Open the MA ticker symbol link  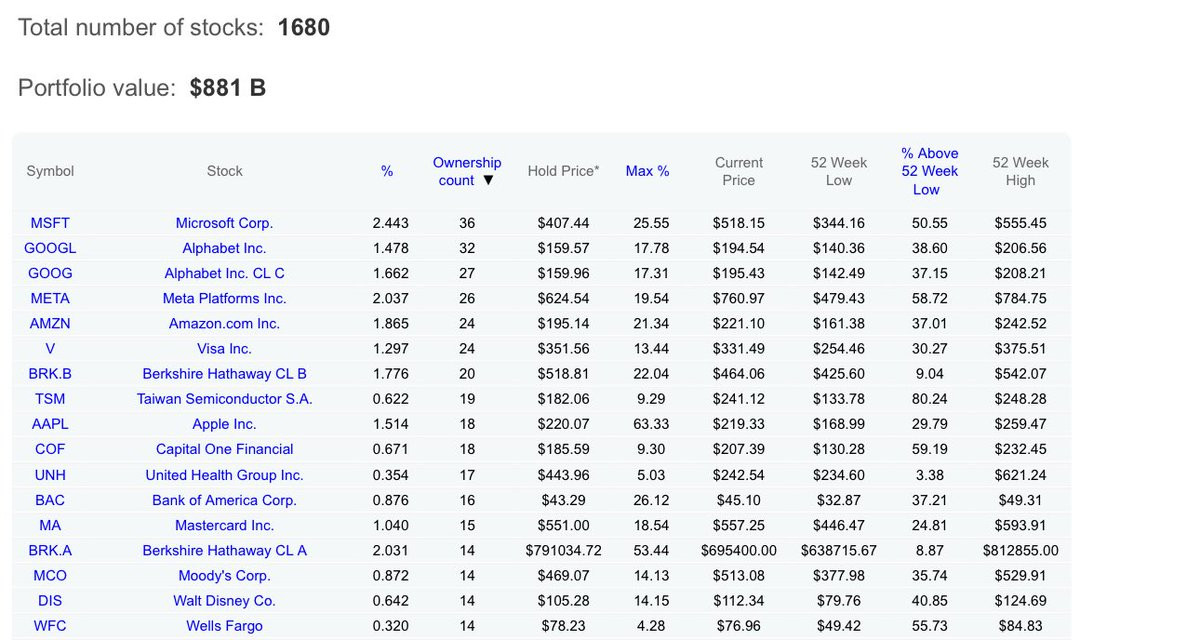point(50,525)
